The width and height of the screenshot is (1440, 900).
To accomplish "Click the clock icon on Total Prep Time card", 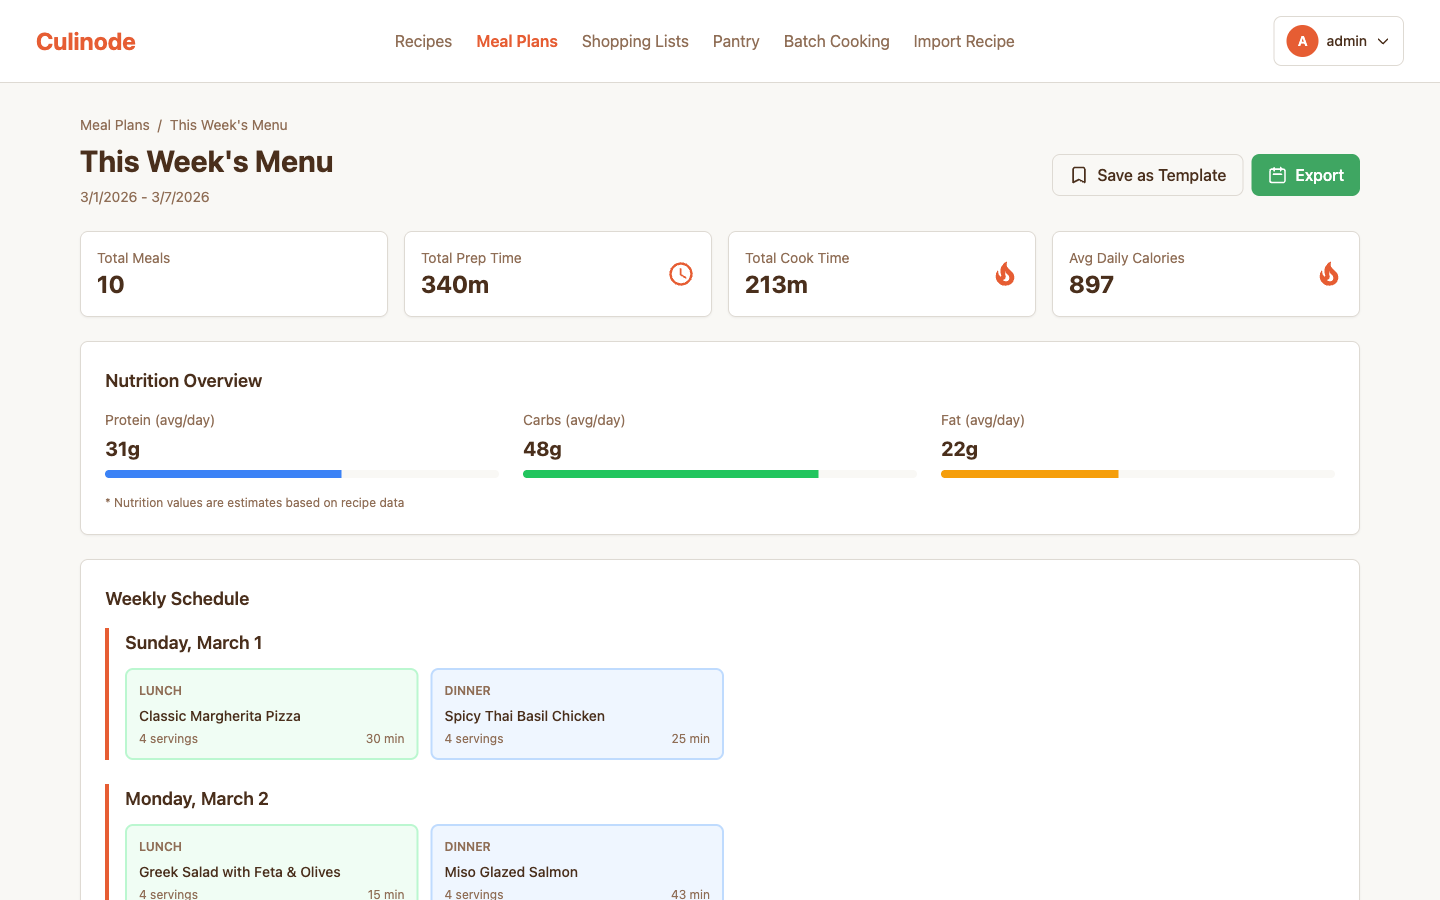I will coord(681,272).
